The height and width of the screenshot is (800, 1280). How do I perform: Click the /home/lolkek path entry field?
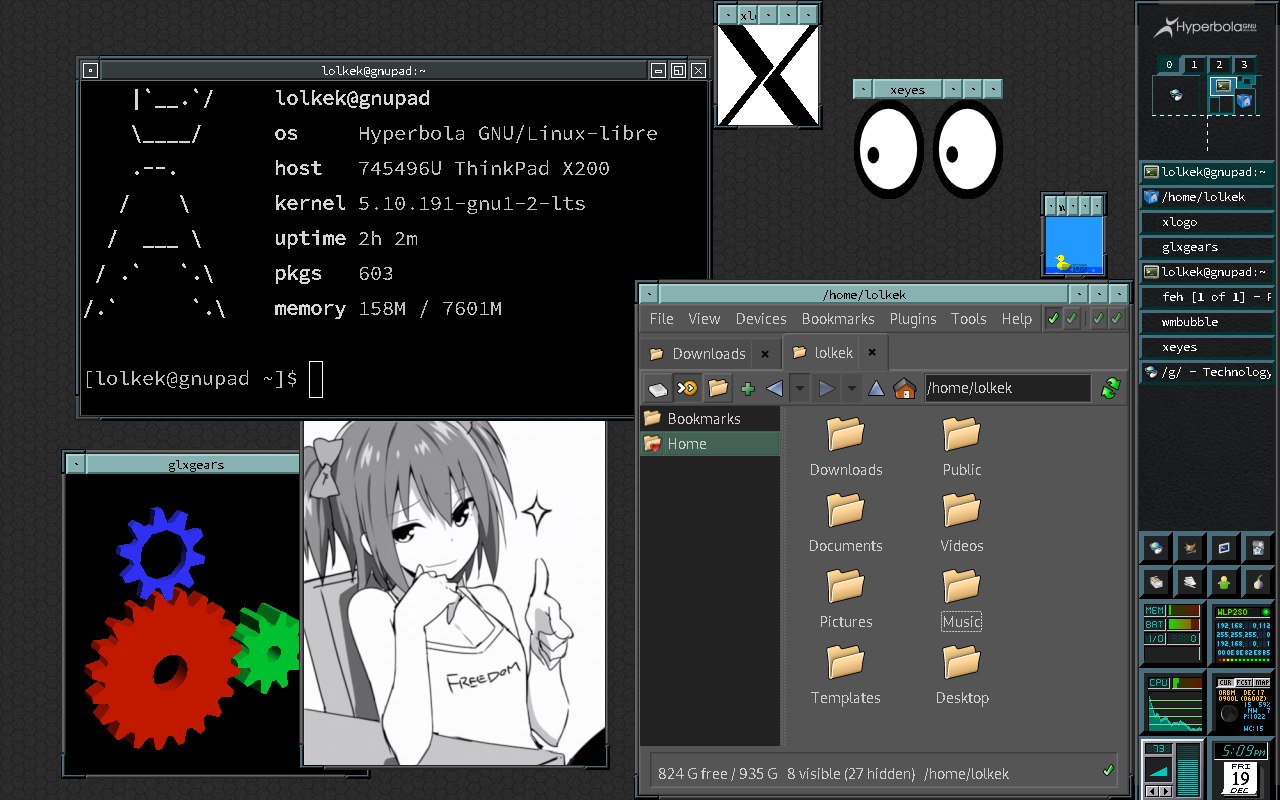pyautogui.click(x=1007, y=388)
